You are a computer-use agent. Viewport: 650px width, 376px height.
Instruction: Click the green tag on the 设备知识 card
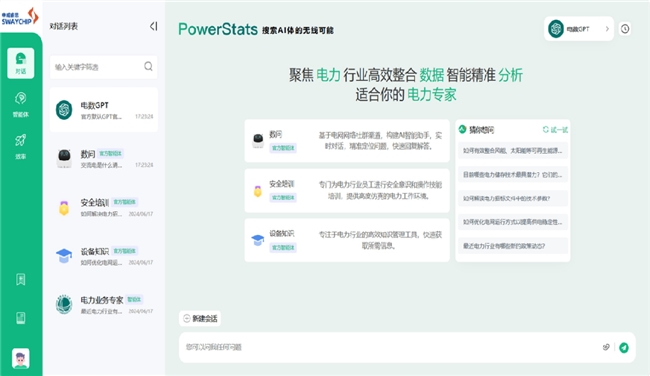pyautogui.click(x=283, y=247)
